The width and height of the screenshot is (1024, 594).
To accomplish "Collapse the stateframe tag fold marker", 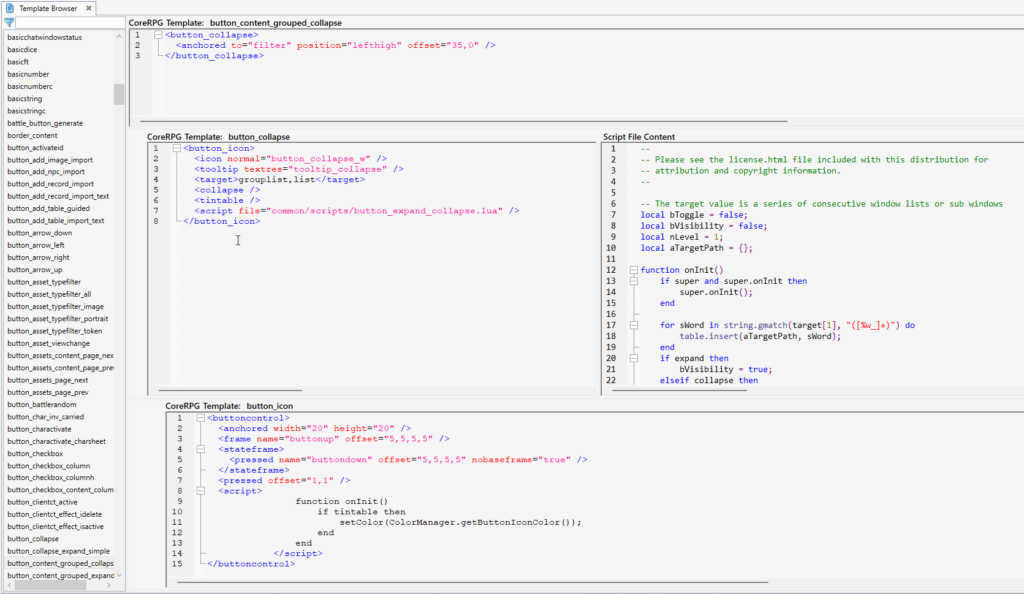I will (200, 449).
